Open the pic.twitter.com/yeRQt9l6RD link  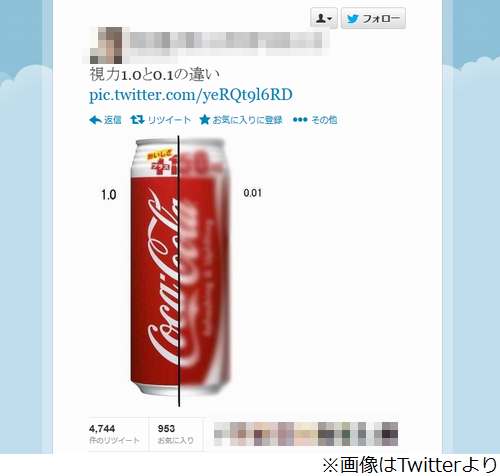point(191,95)
